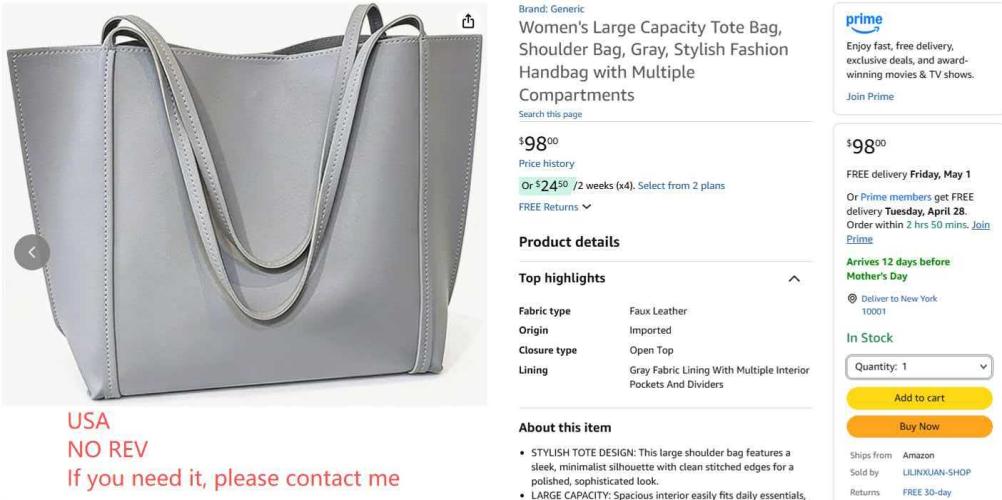Click the Deliver to New York location pin icon

852,299
